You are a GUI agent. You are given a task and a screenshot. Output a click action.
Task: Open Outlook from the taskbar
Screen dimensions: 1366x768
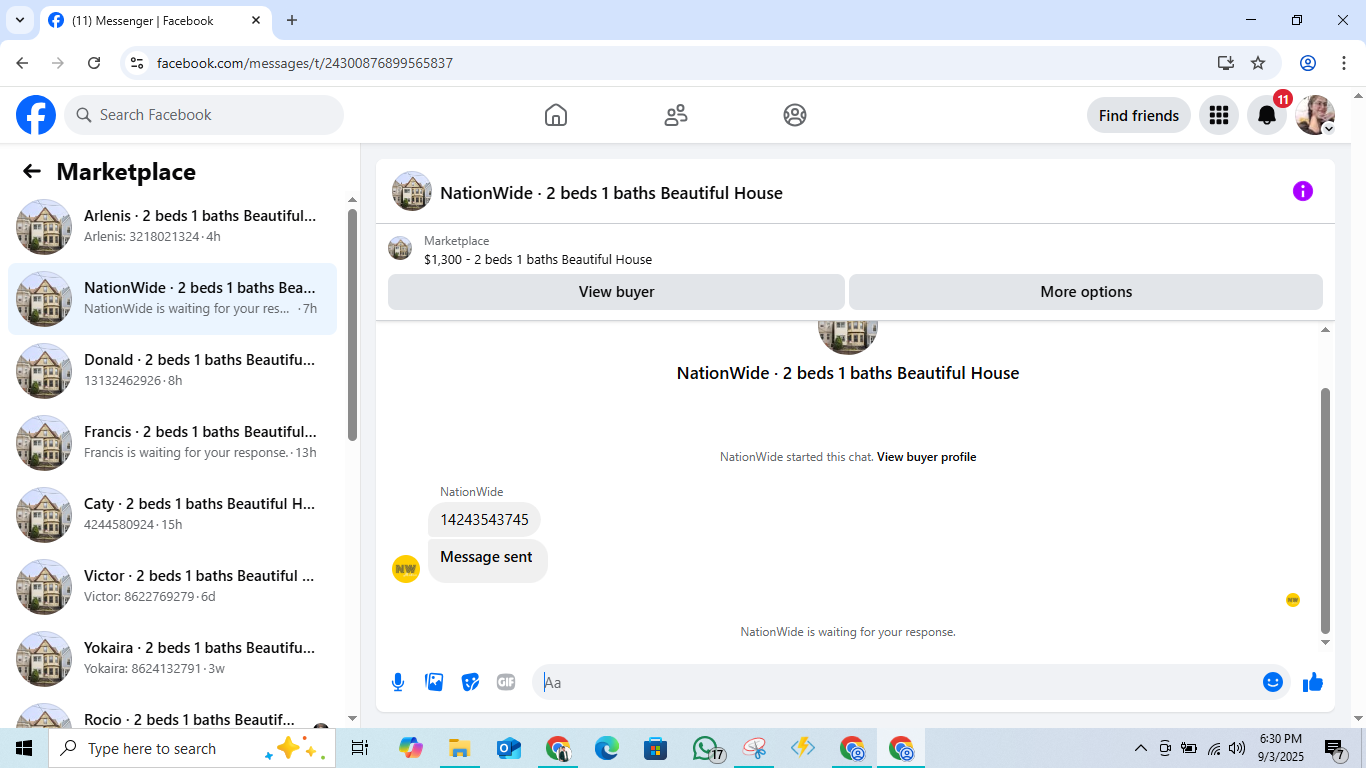coord(508,748)
